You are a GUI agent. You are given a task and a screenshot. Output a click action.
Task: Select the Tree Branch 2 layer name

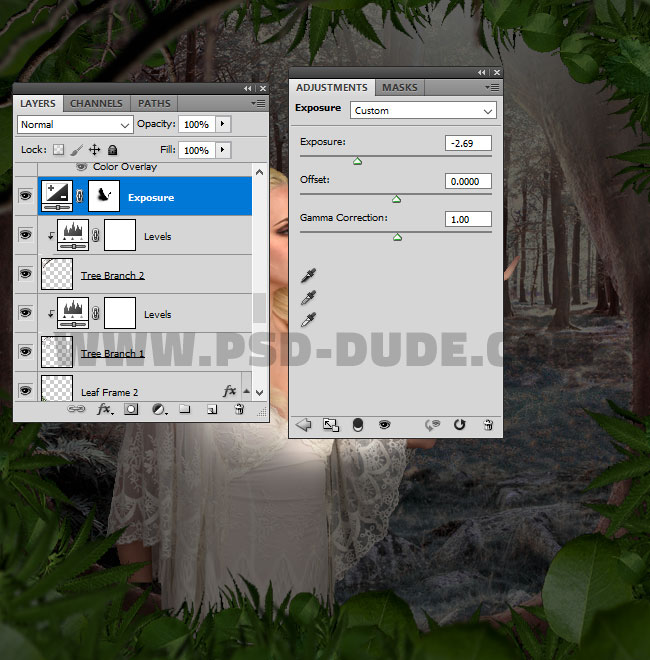(x=112, y=275)
